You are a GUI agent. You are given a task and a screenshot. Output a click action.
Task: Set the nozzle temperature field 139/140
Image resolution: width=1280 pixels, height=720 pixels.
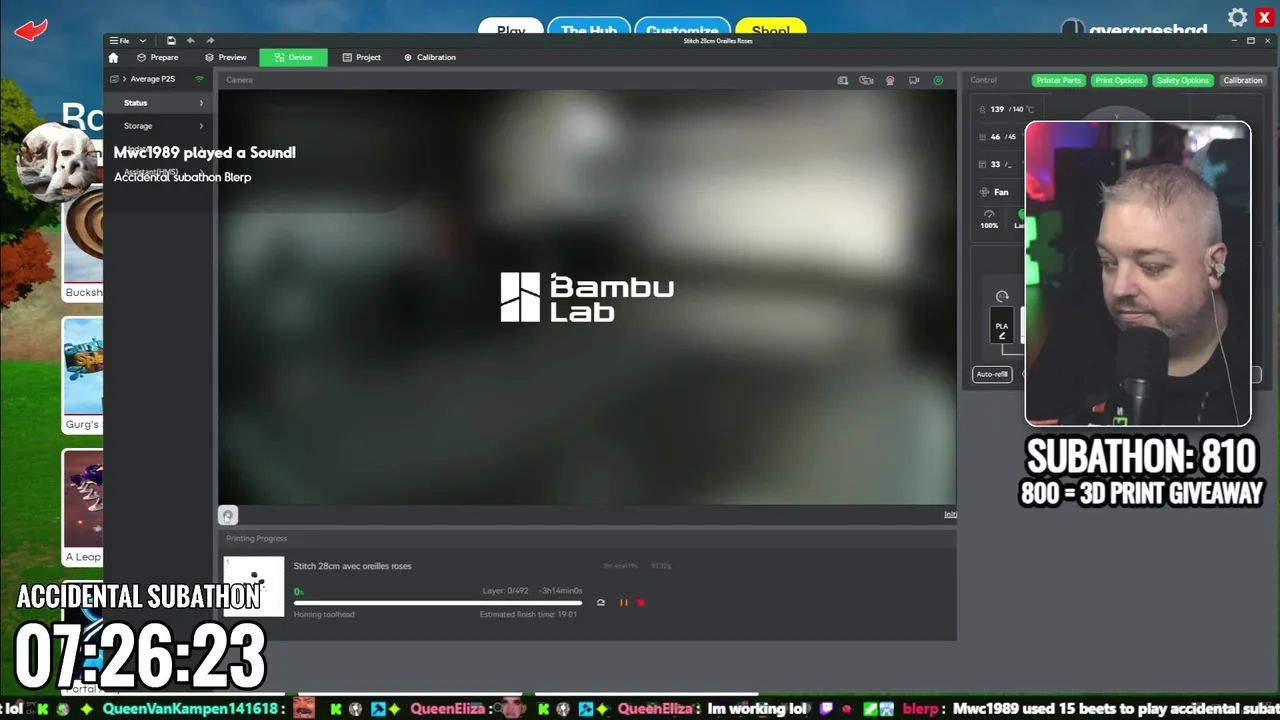1008,109
